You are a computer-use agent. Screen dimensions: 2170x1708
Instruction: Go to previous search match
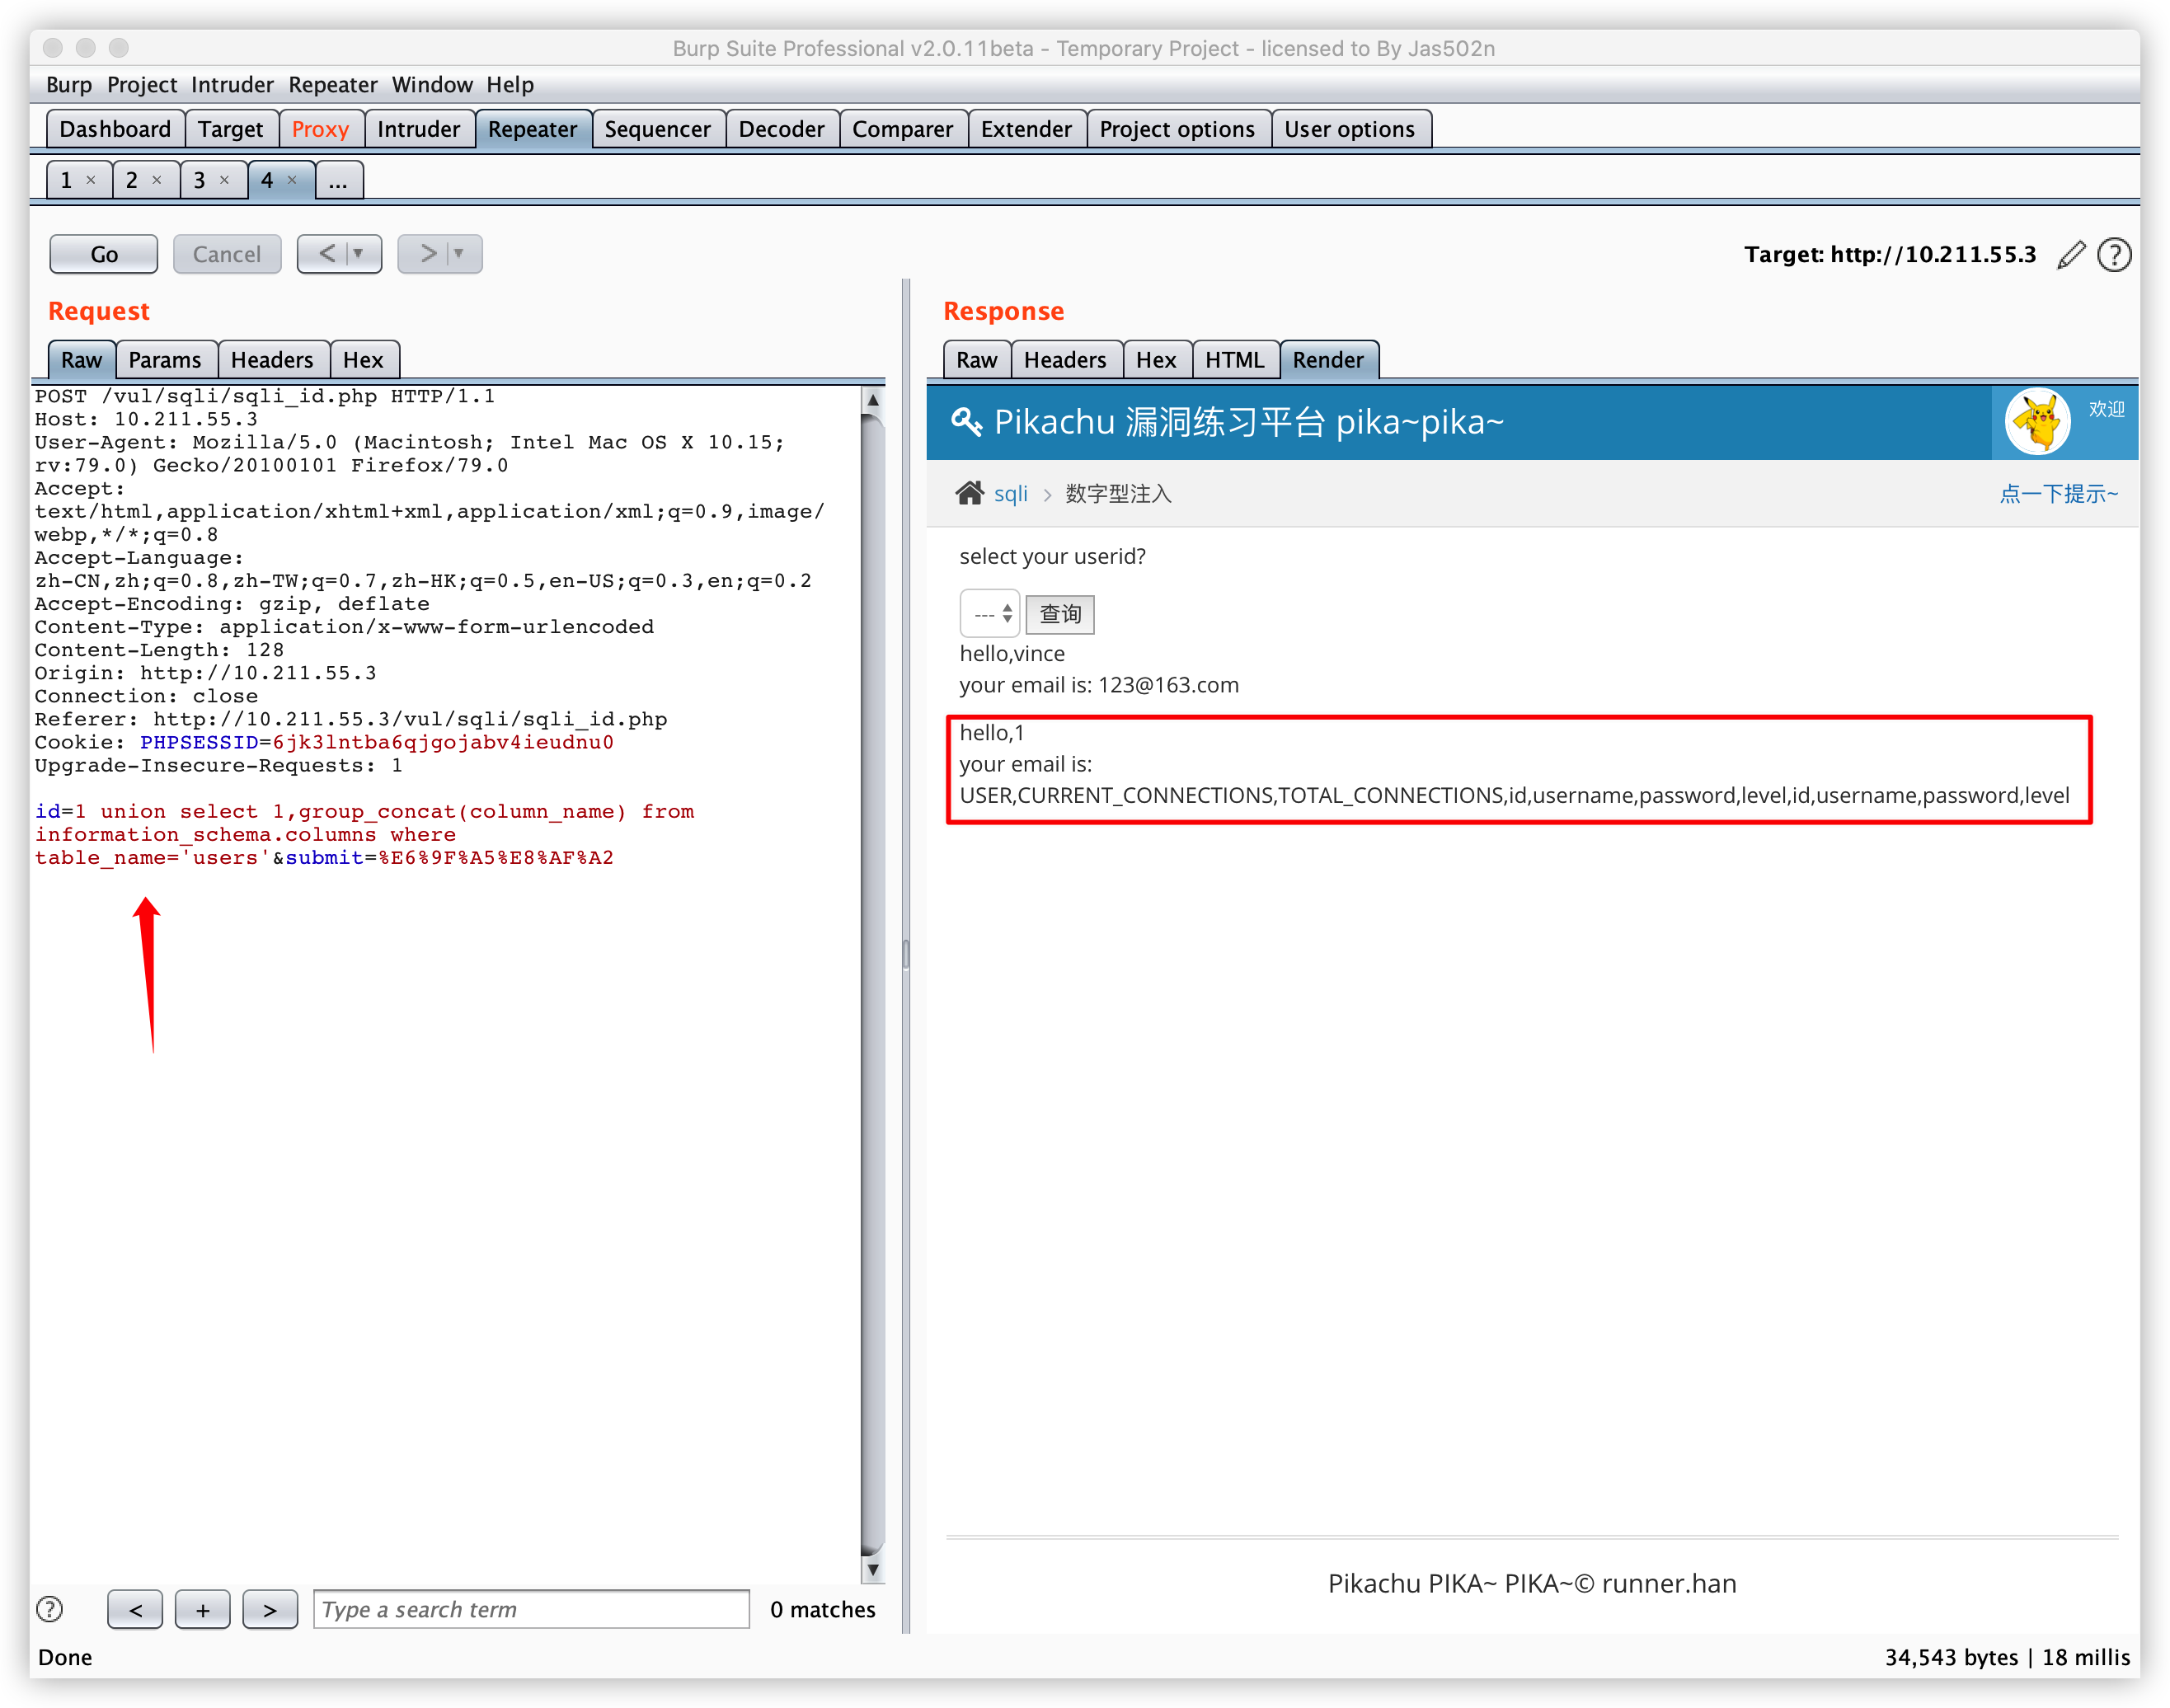coord(135,1609)
